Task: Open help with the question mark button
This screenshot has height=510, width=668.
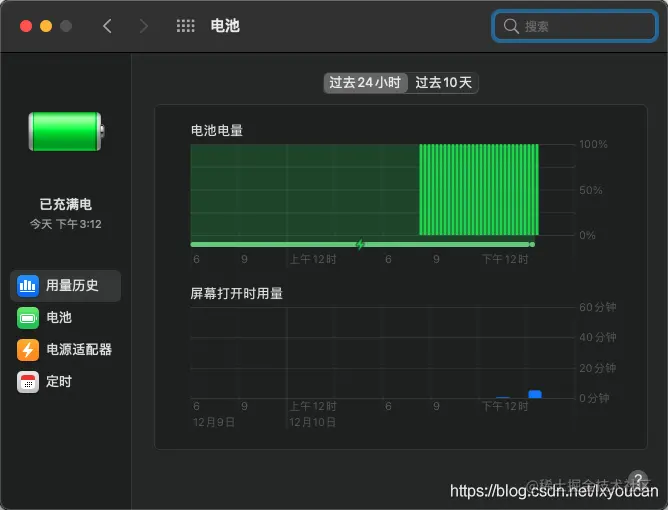Action: (x=638, y=480)
